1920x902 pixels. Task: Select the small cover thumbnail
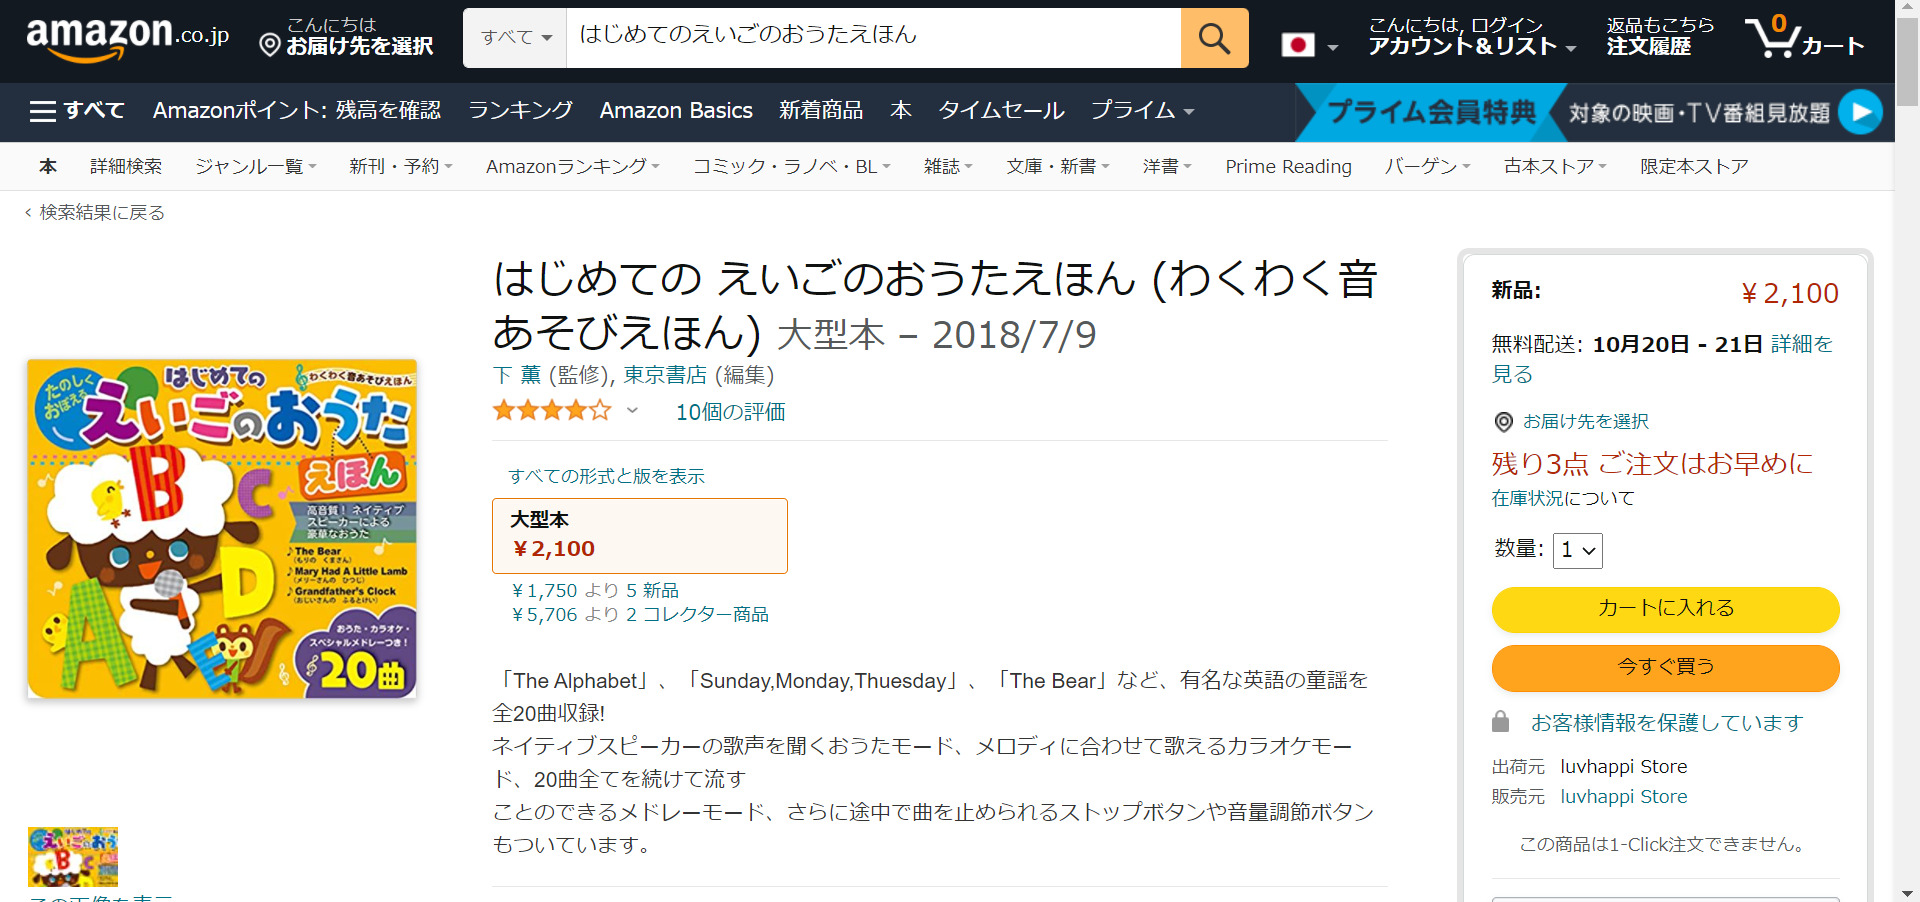(73, 857)
